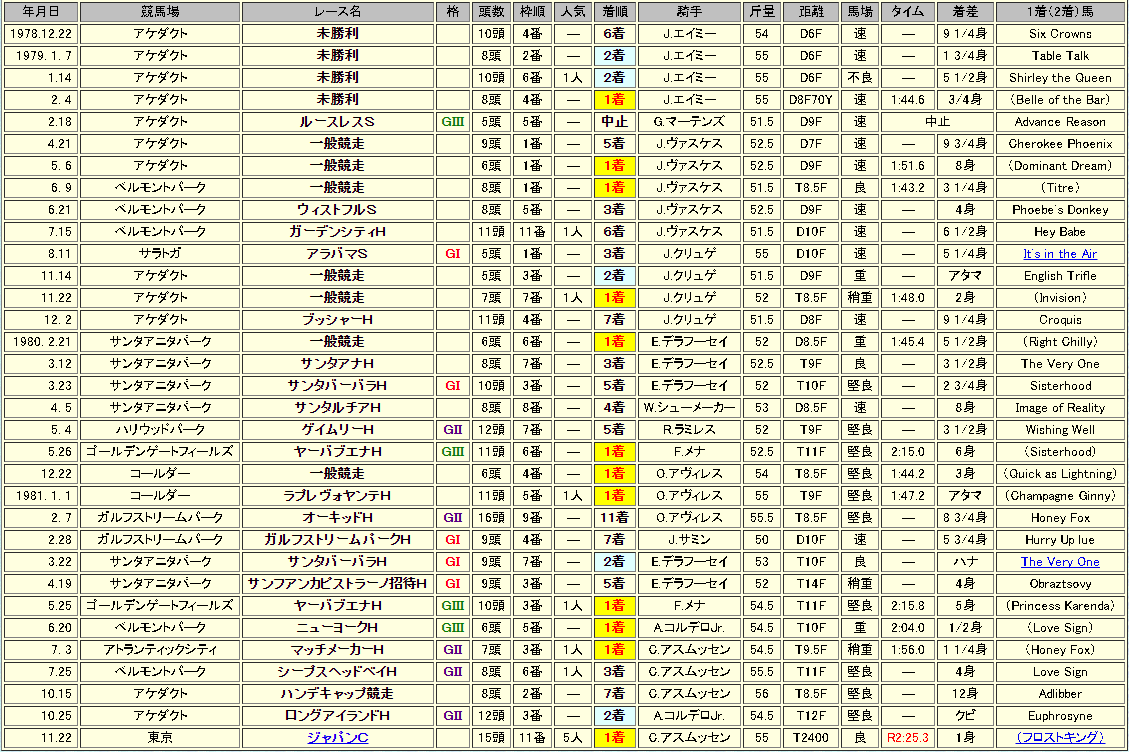Click the Wishing Well horse name
The height and width of the screenshot is (752, 1129).
(x=1060, y=429)
